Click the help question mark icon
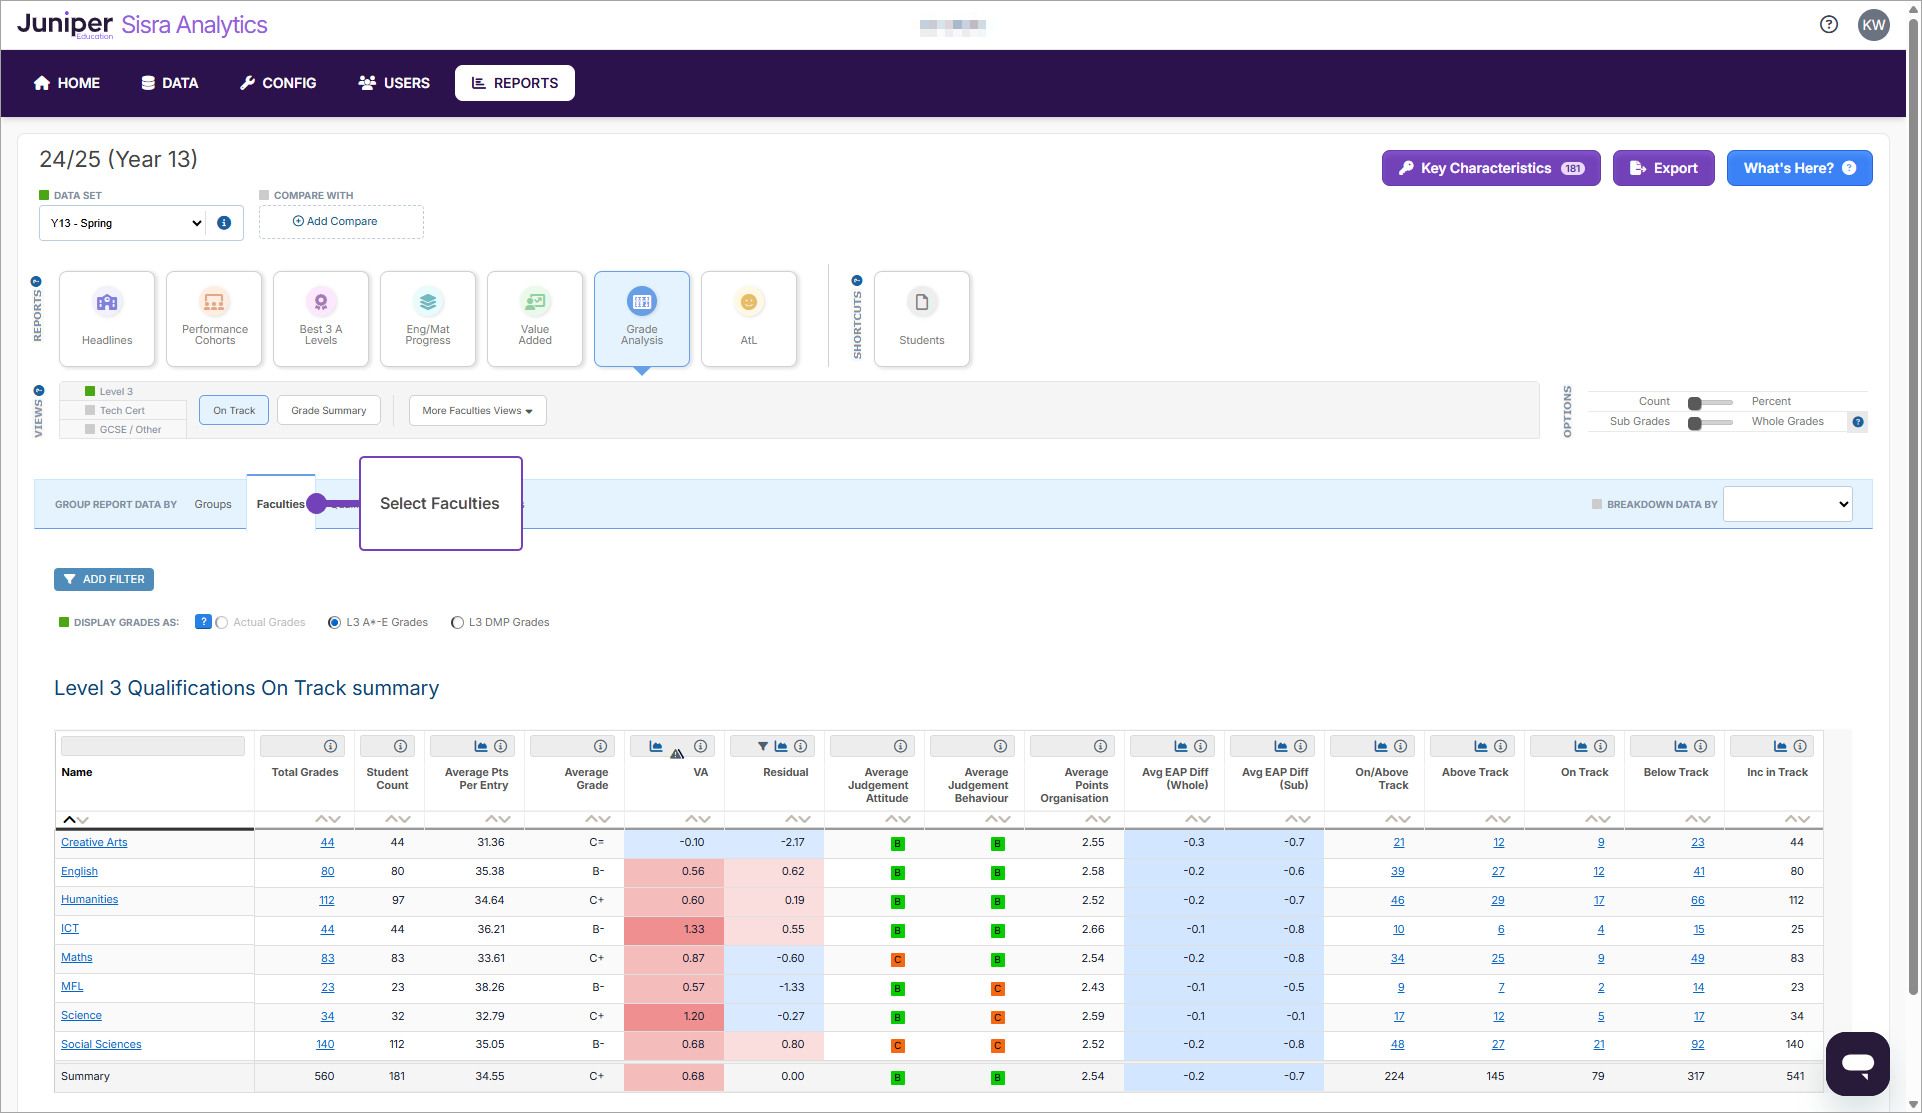The height and width of the screenshot is (1113, 1922). tap(1829, 25)
